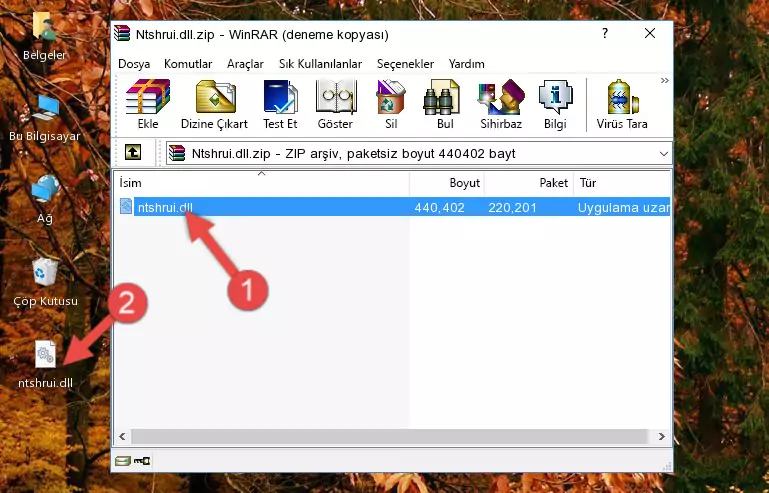The image size is (769, 493).
Task: Start the Virüs Tara scan
Action: [622, 104]
